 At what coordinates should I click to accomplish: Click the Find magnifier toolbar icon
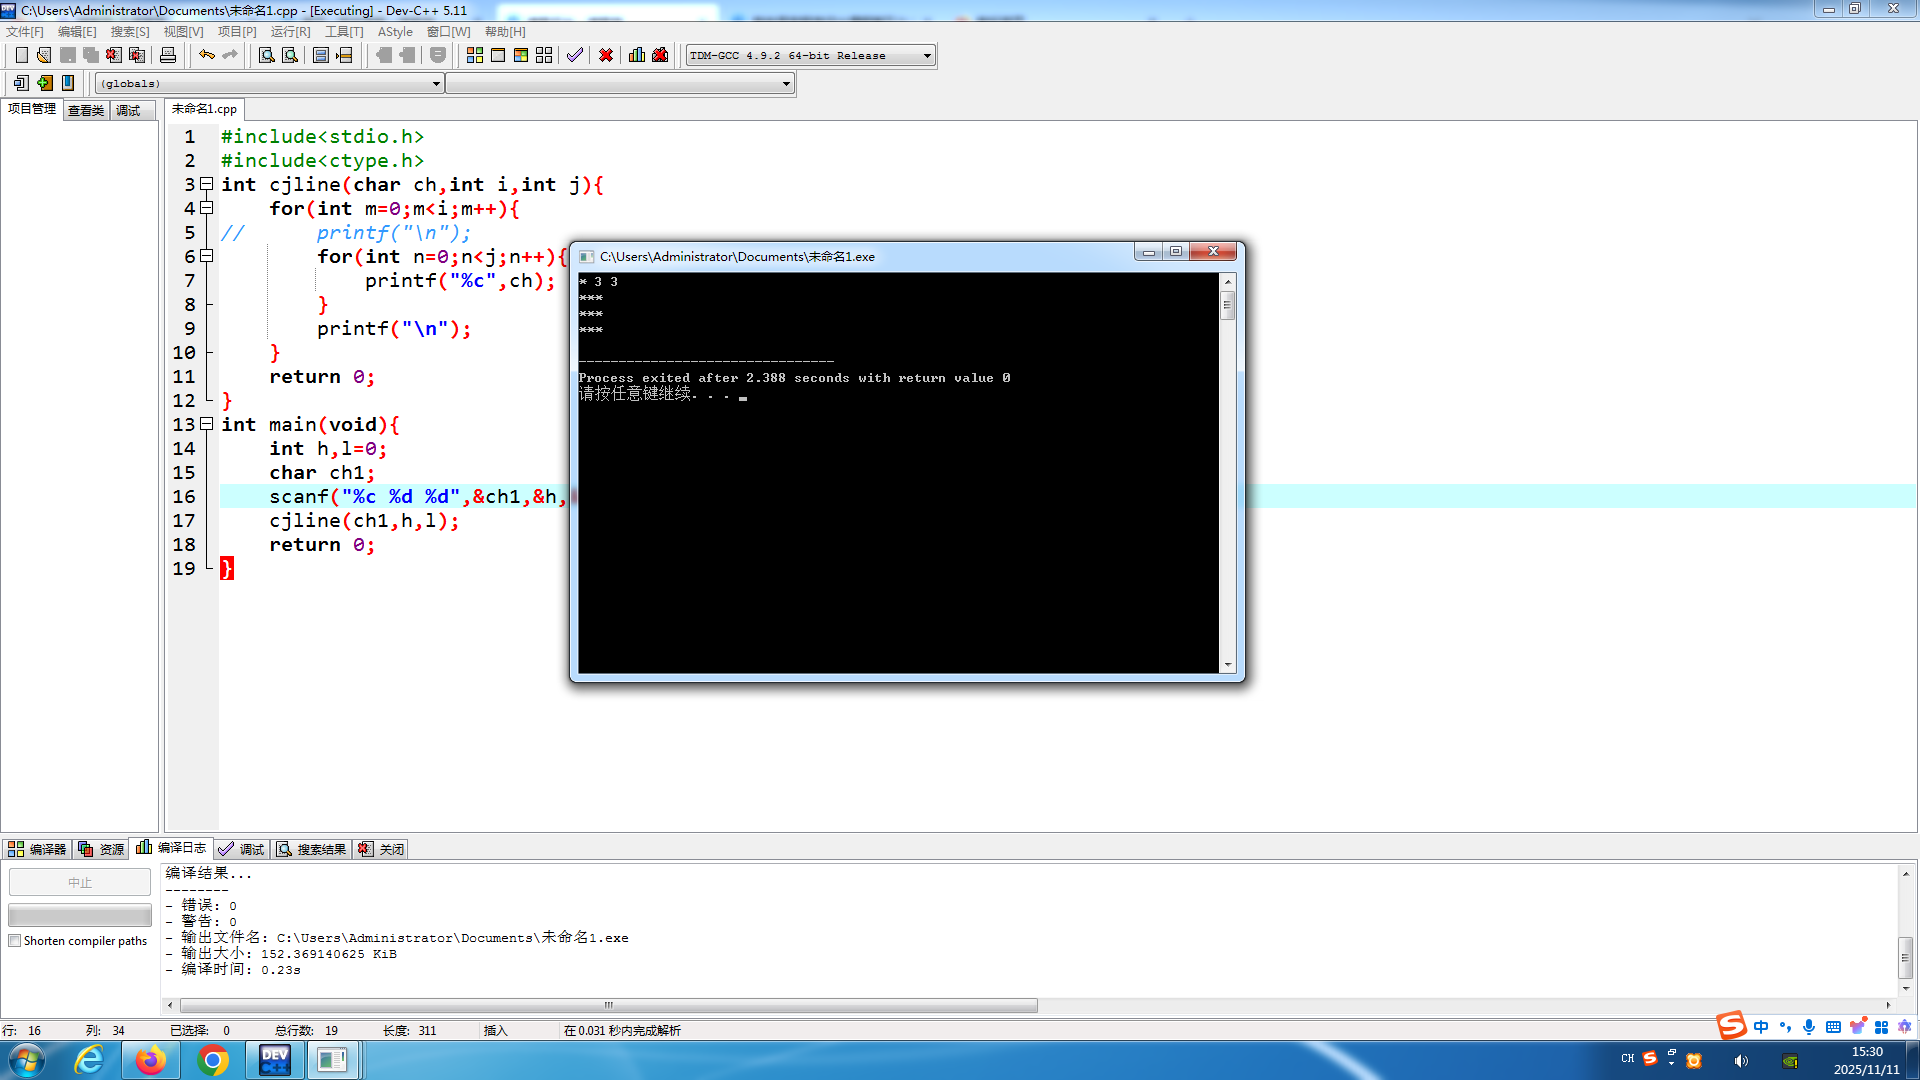tap(267, 55)
